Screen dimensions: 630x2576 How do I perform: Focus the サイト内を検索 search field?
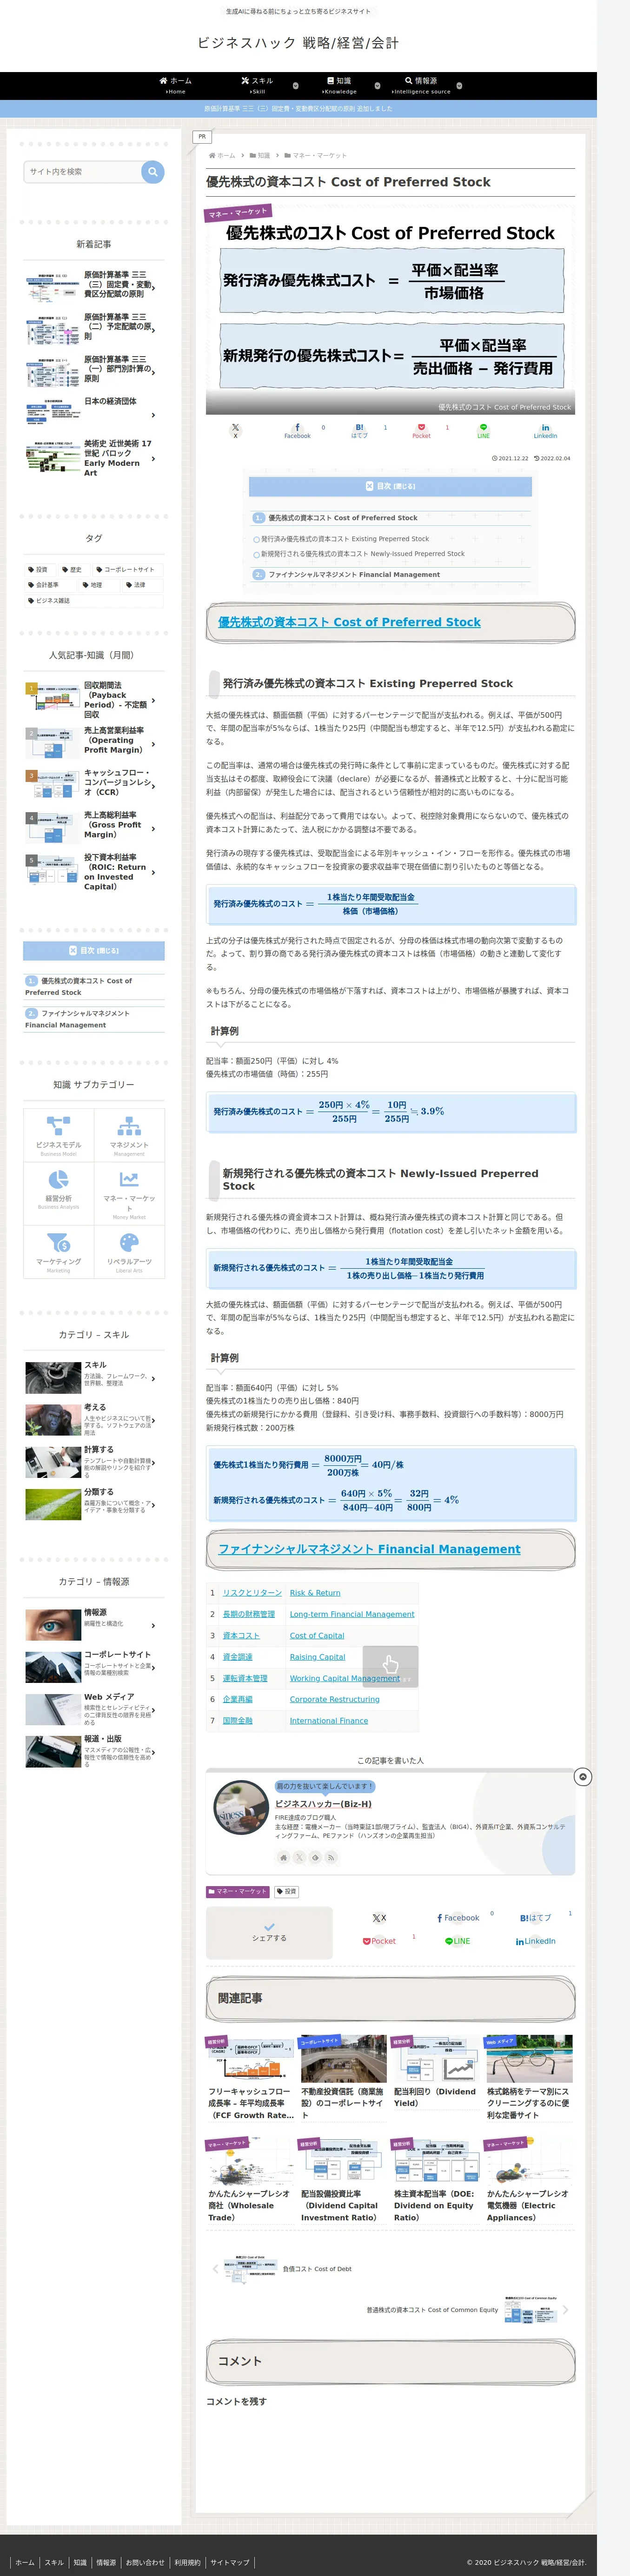tap(83, 172)
